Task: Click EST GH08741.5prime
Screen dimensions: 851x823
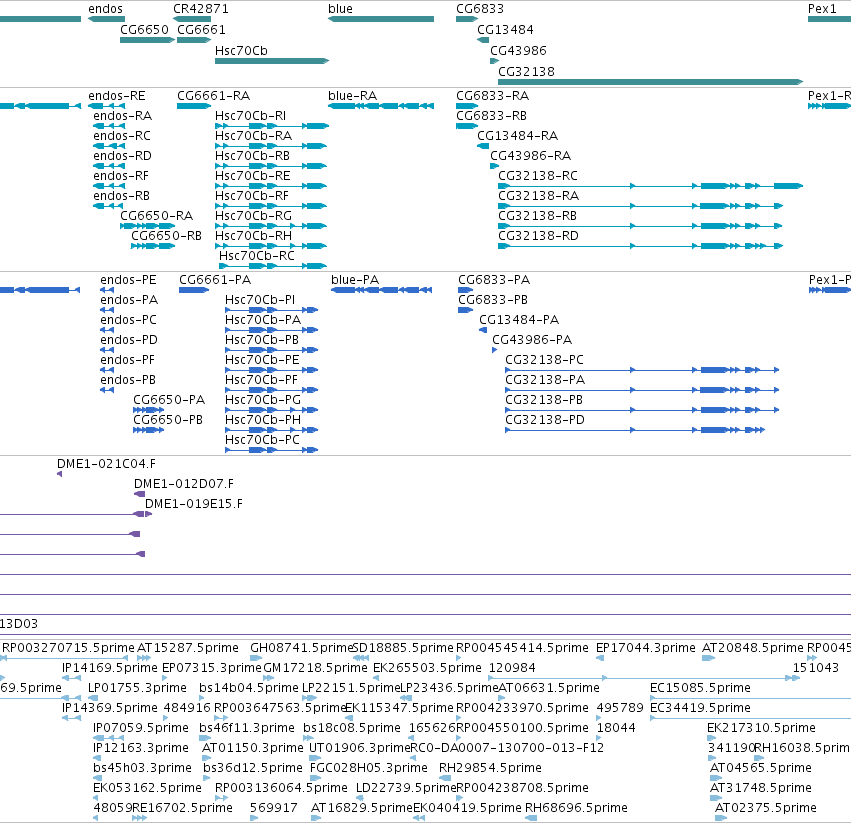Action: point(301,648)
